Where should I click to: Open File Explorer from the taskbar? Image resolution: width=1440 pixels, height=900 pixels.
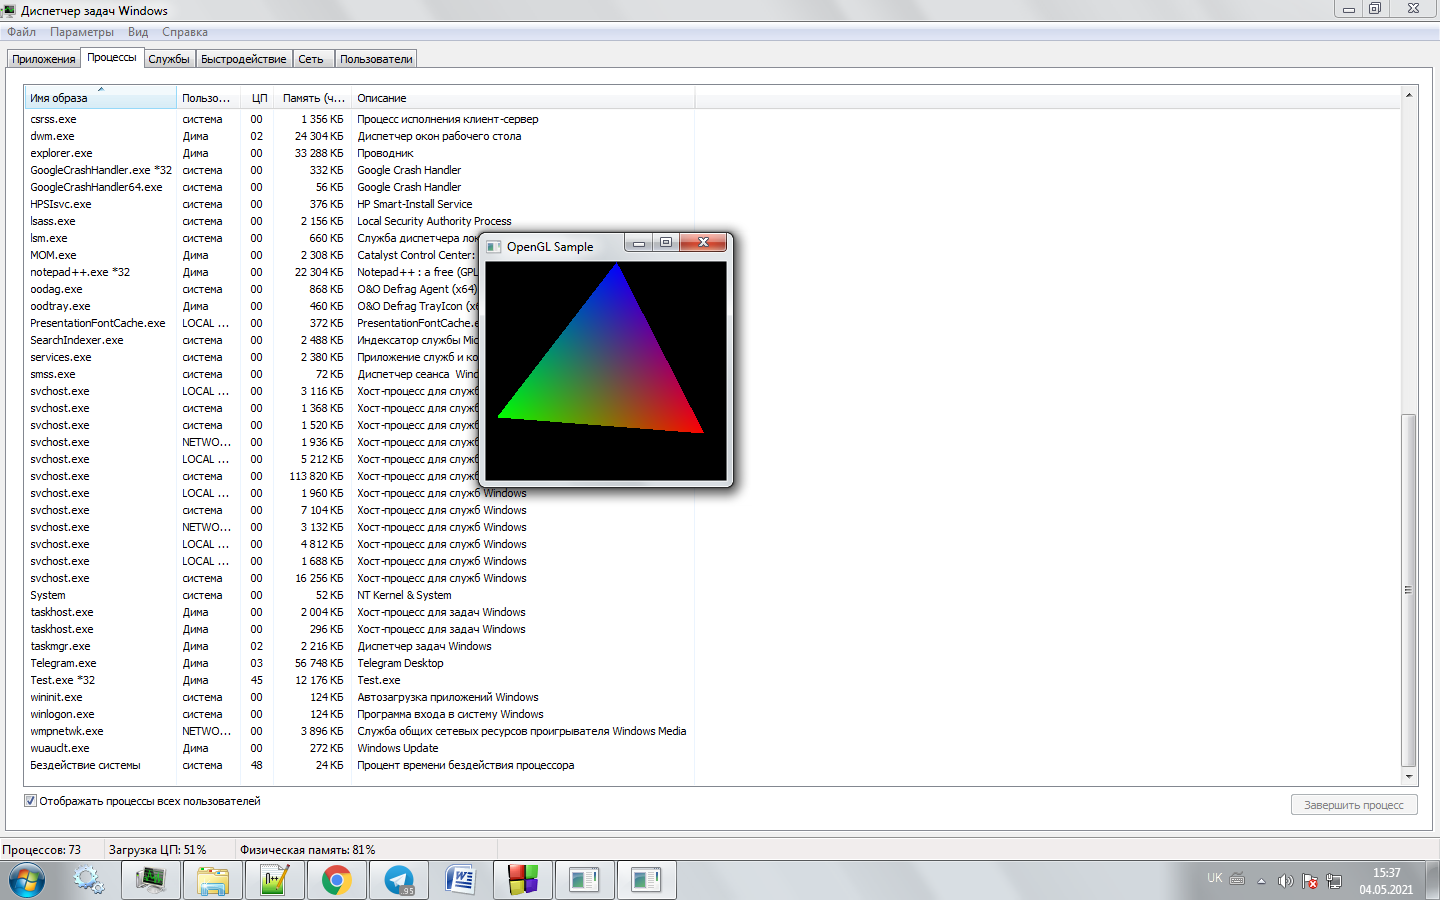click(213, 880)
